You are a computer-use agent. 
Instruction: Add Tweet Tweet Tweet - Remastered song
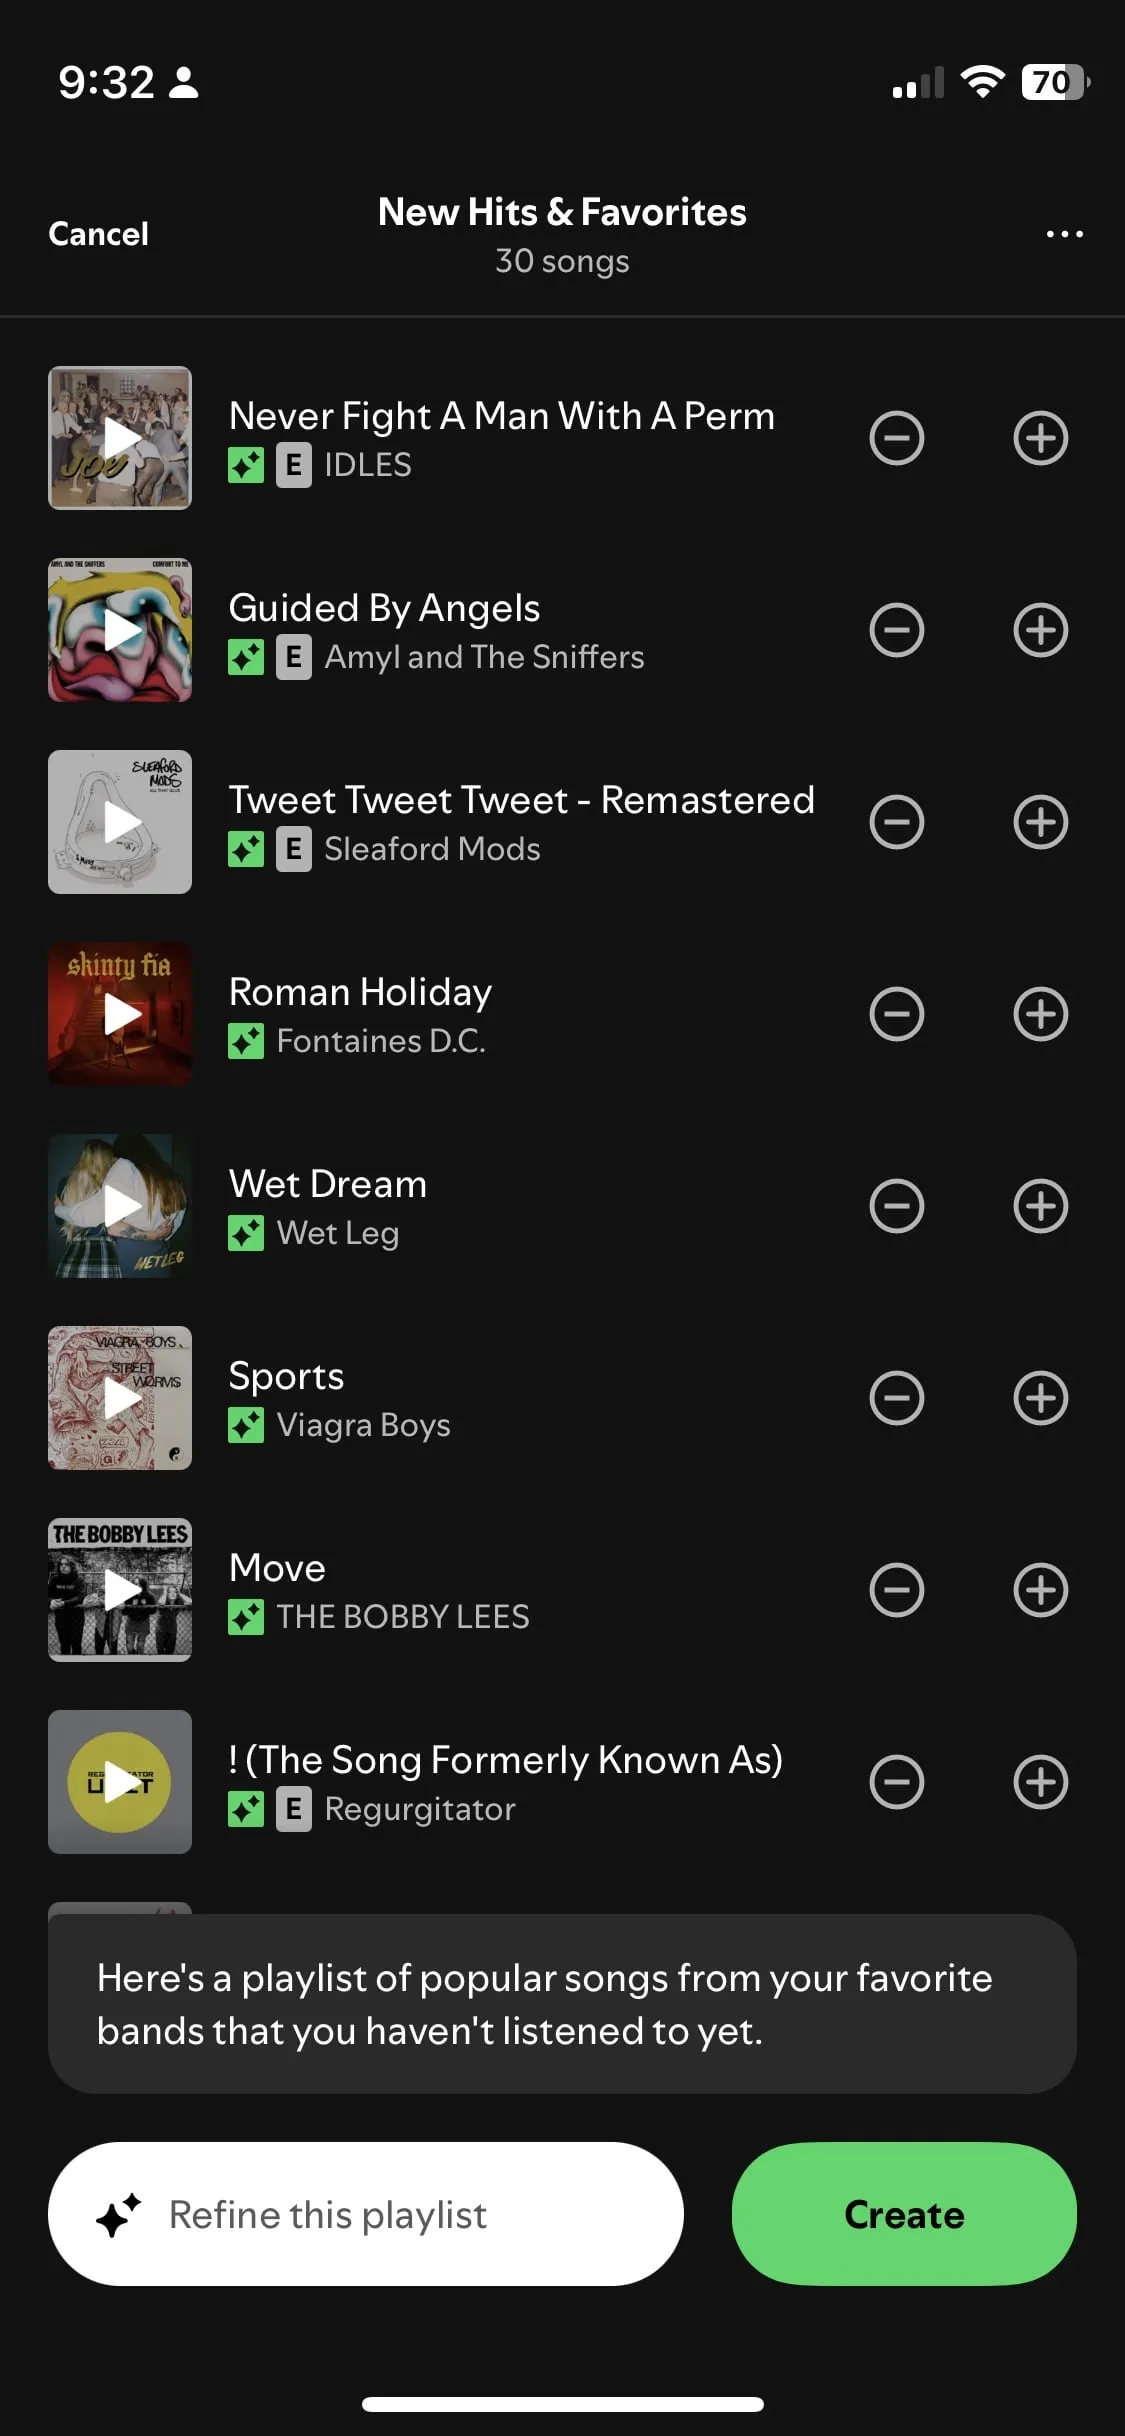pyautogui.click(x=1040, y=822)
